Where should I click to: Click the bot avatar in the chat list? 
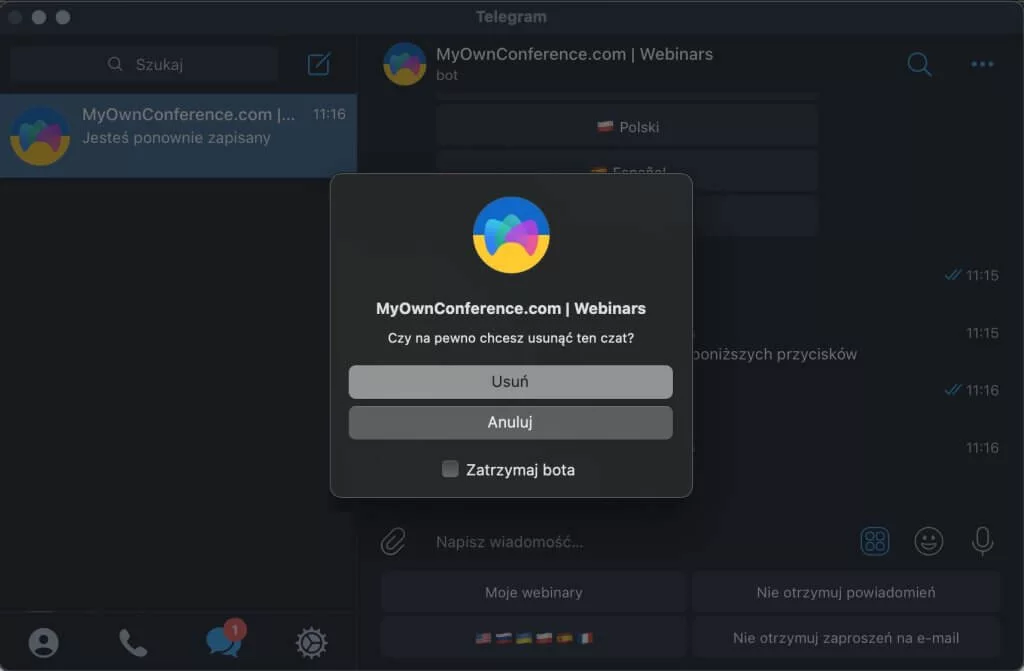coord(40,136)
